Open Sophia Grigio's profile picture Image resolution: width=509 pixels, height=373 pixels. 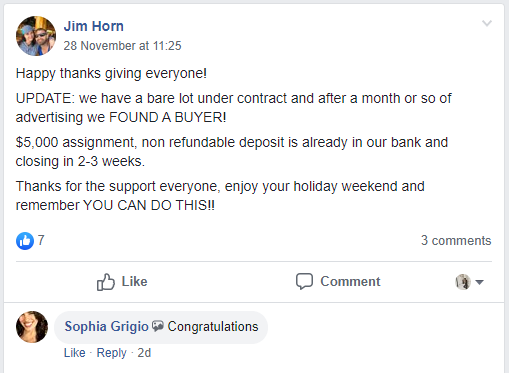click(32, 327)
